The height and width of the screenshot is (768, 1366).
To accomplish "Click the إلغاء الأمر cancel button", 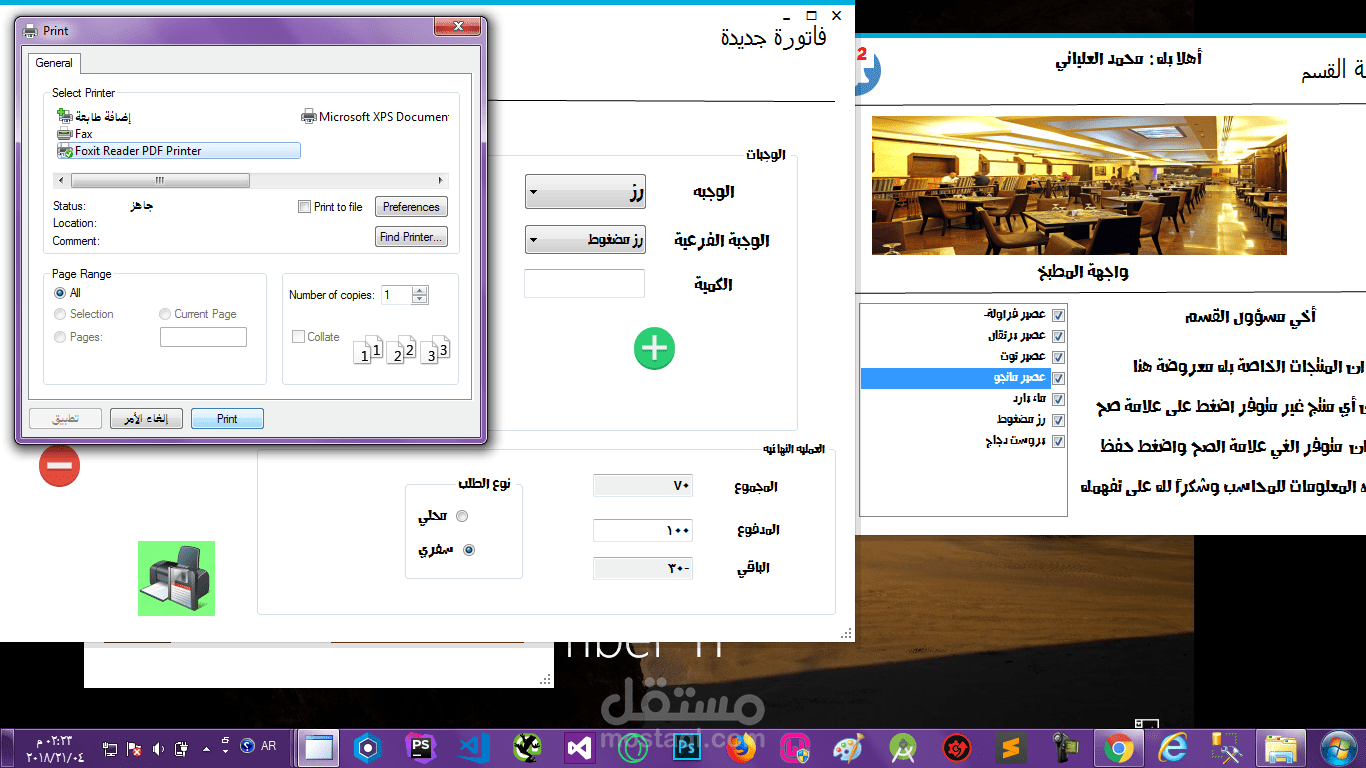I will click(145, 419).
